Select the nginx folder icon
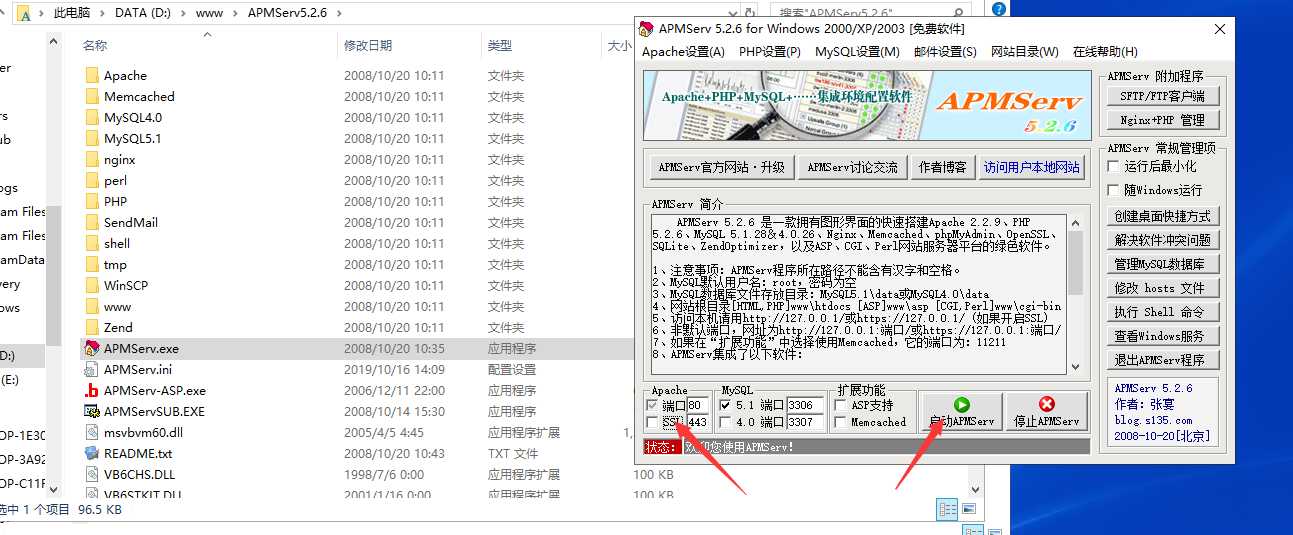Screen dimensions: 1293x535 92,159
